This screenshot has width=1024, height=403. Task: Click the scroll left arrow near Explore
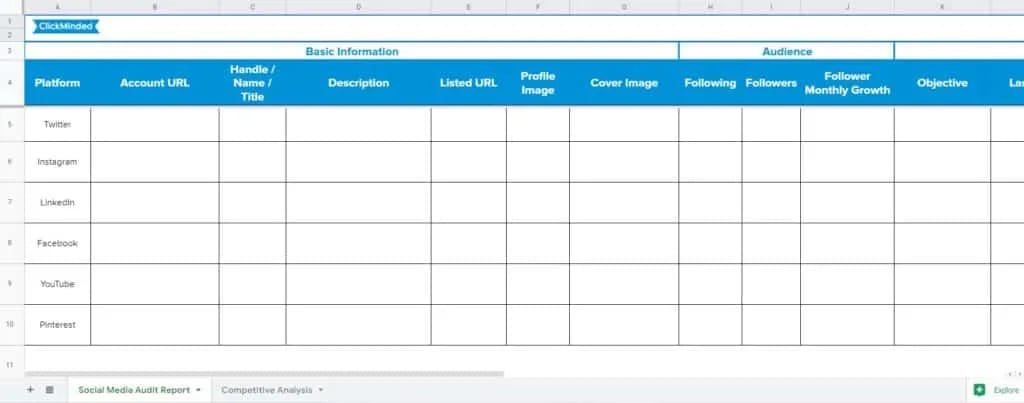1008,373
